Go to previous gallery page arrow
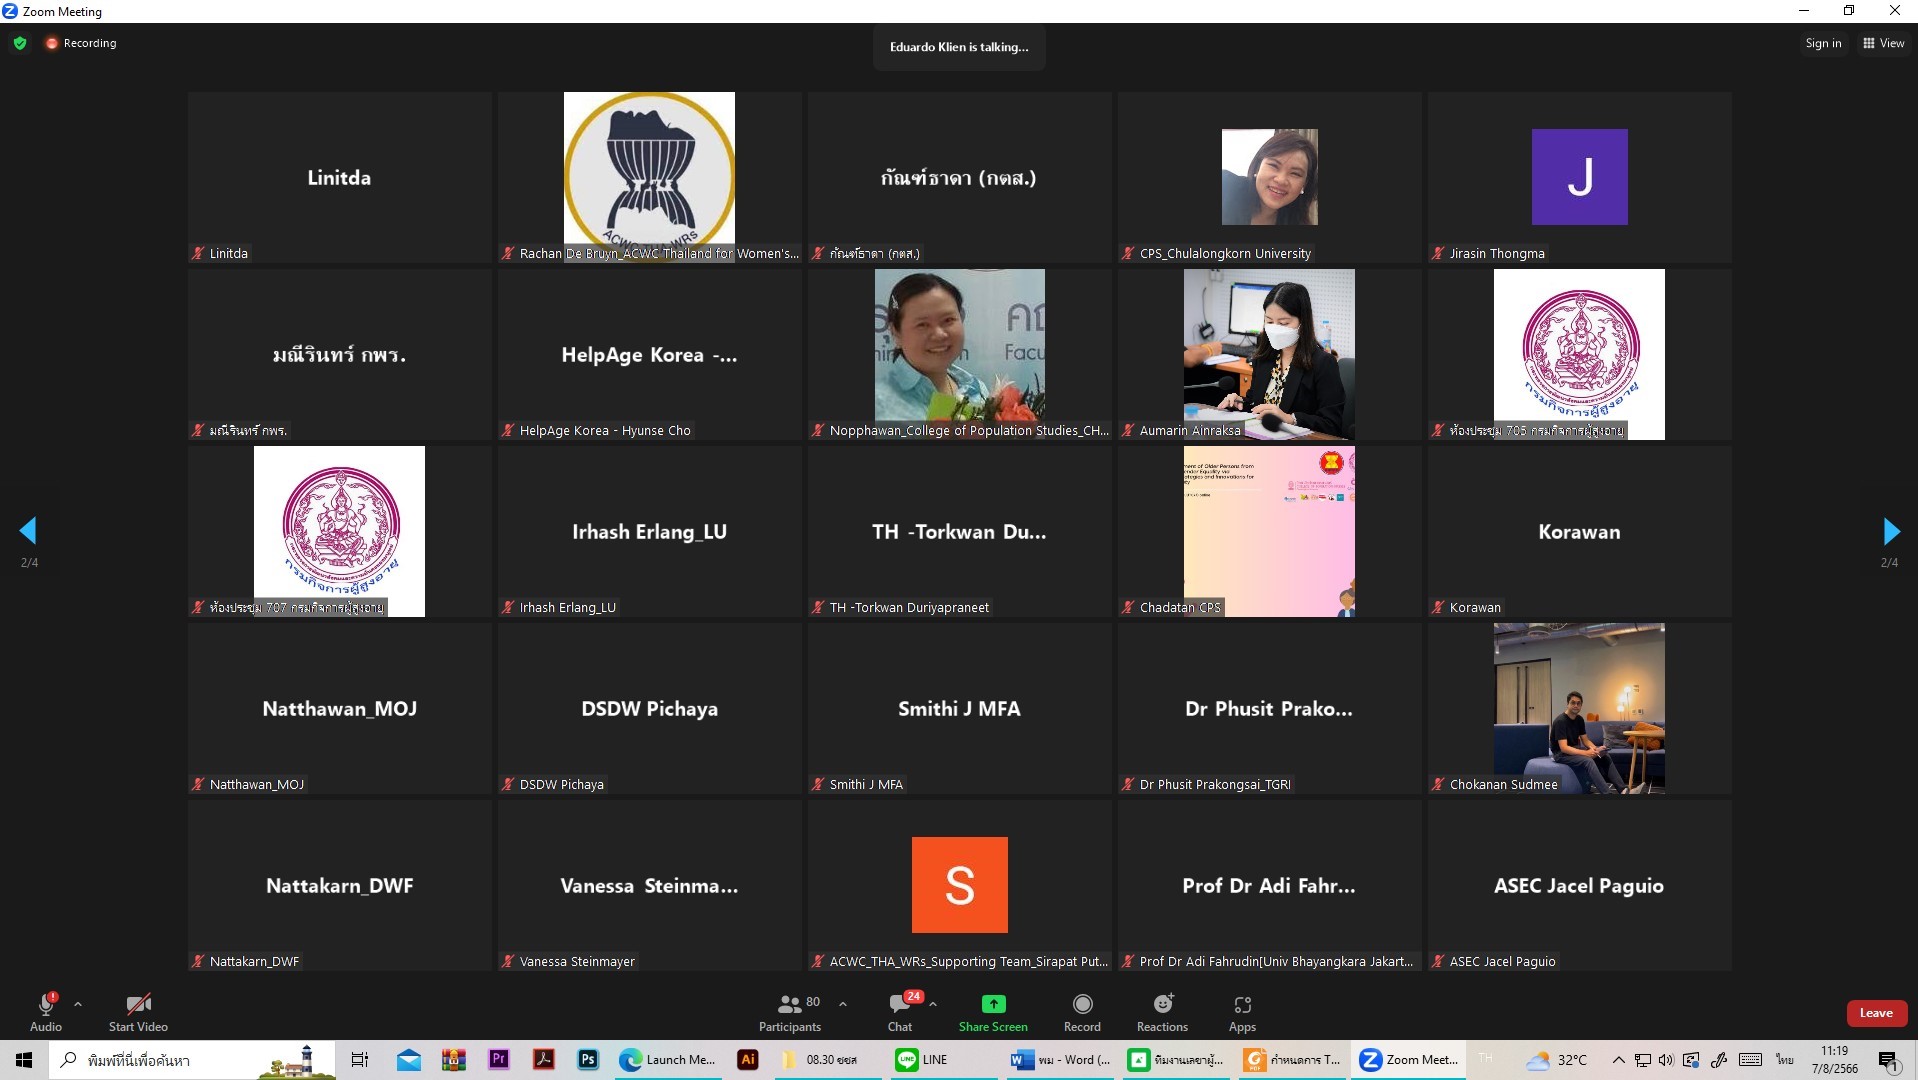The height and width of the screenshot is (1080, 1918). tap(28, 531)
